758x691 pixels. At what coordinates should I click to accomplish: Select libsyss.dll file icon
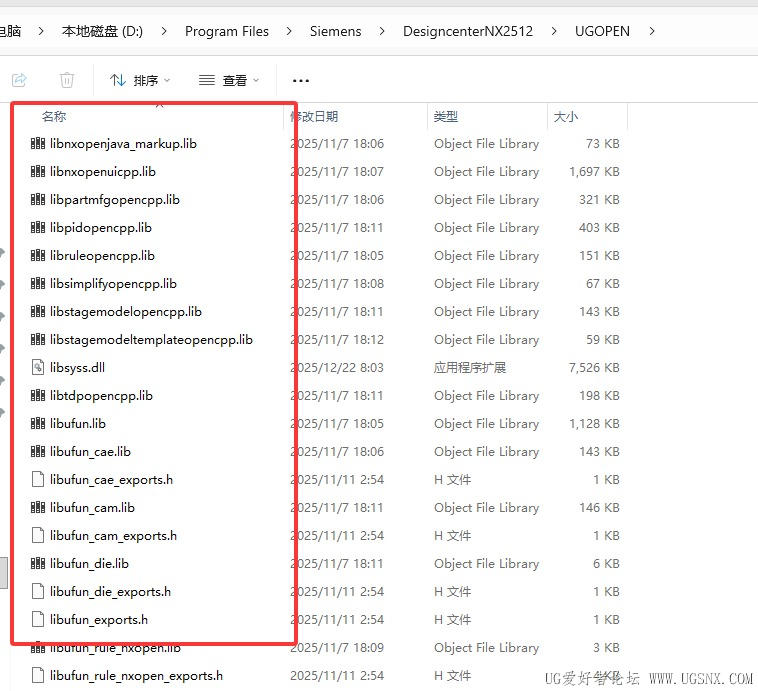38,368
